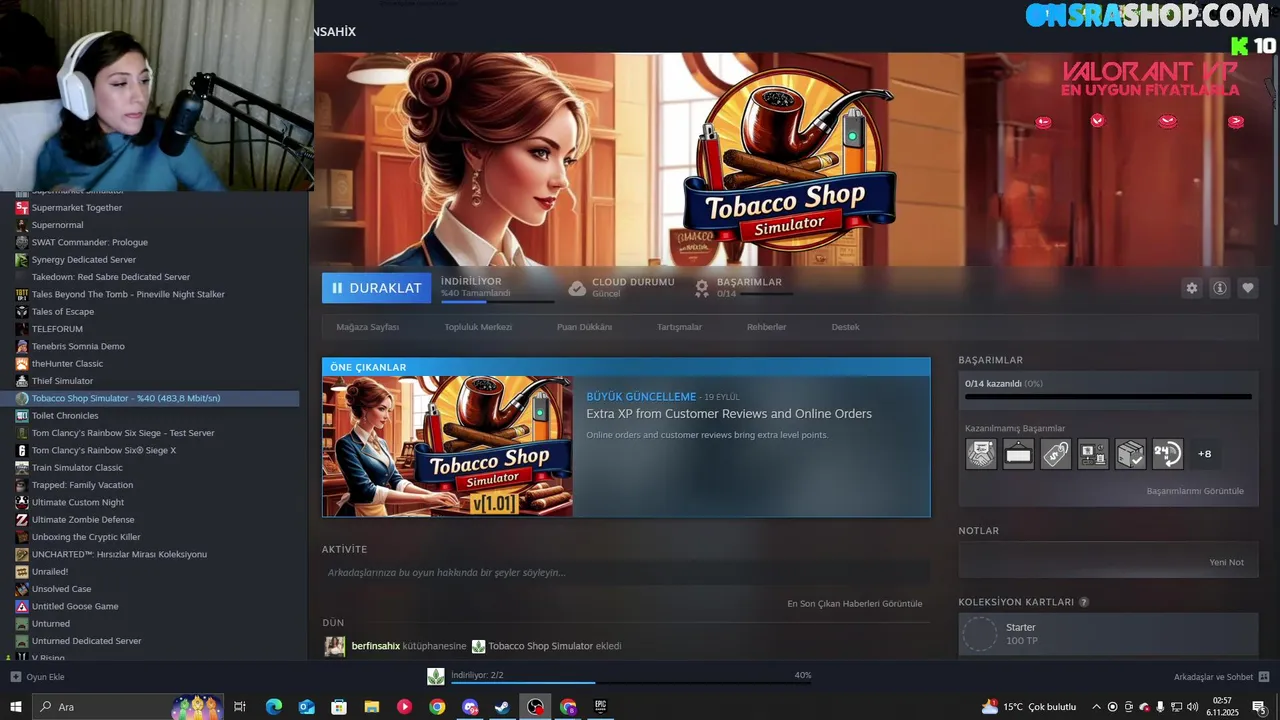Open Windows Start menu
This screenshot has width=1280, height=720.
[x=15, y=706]
